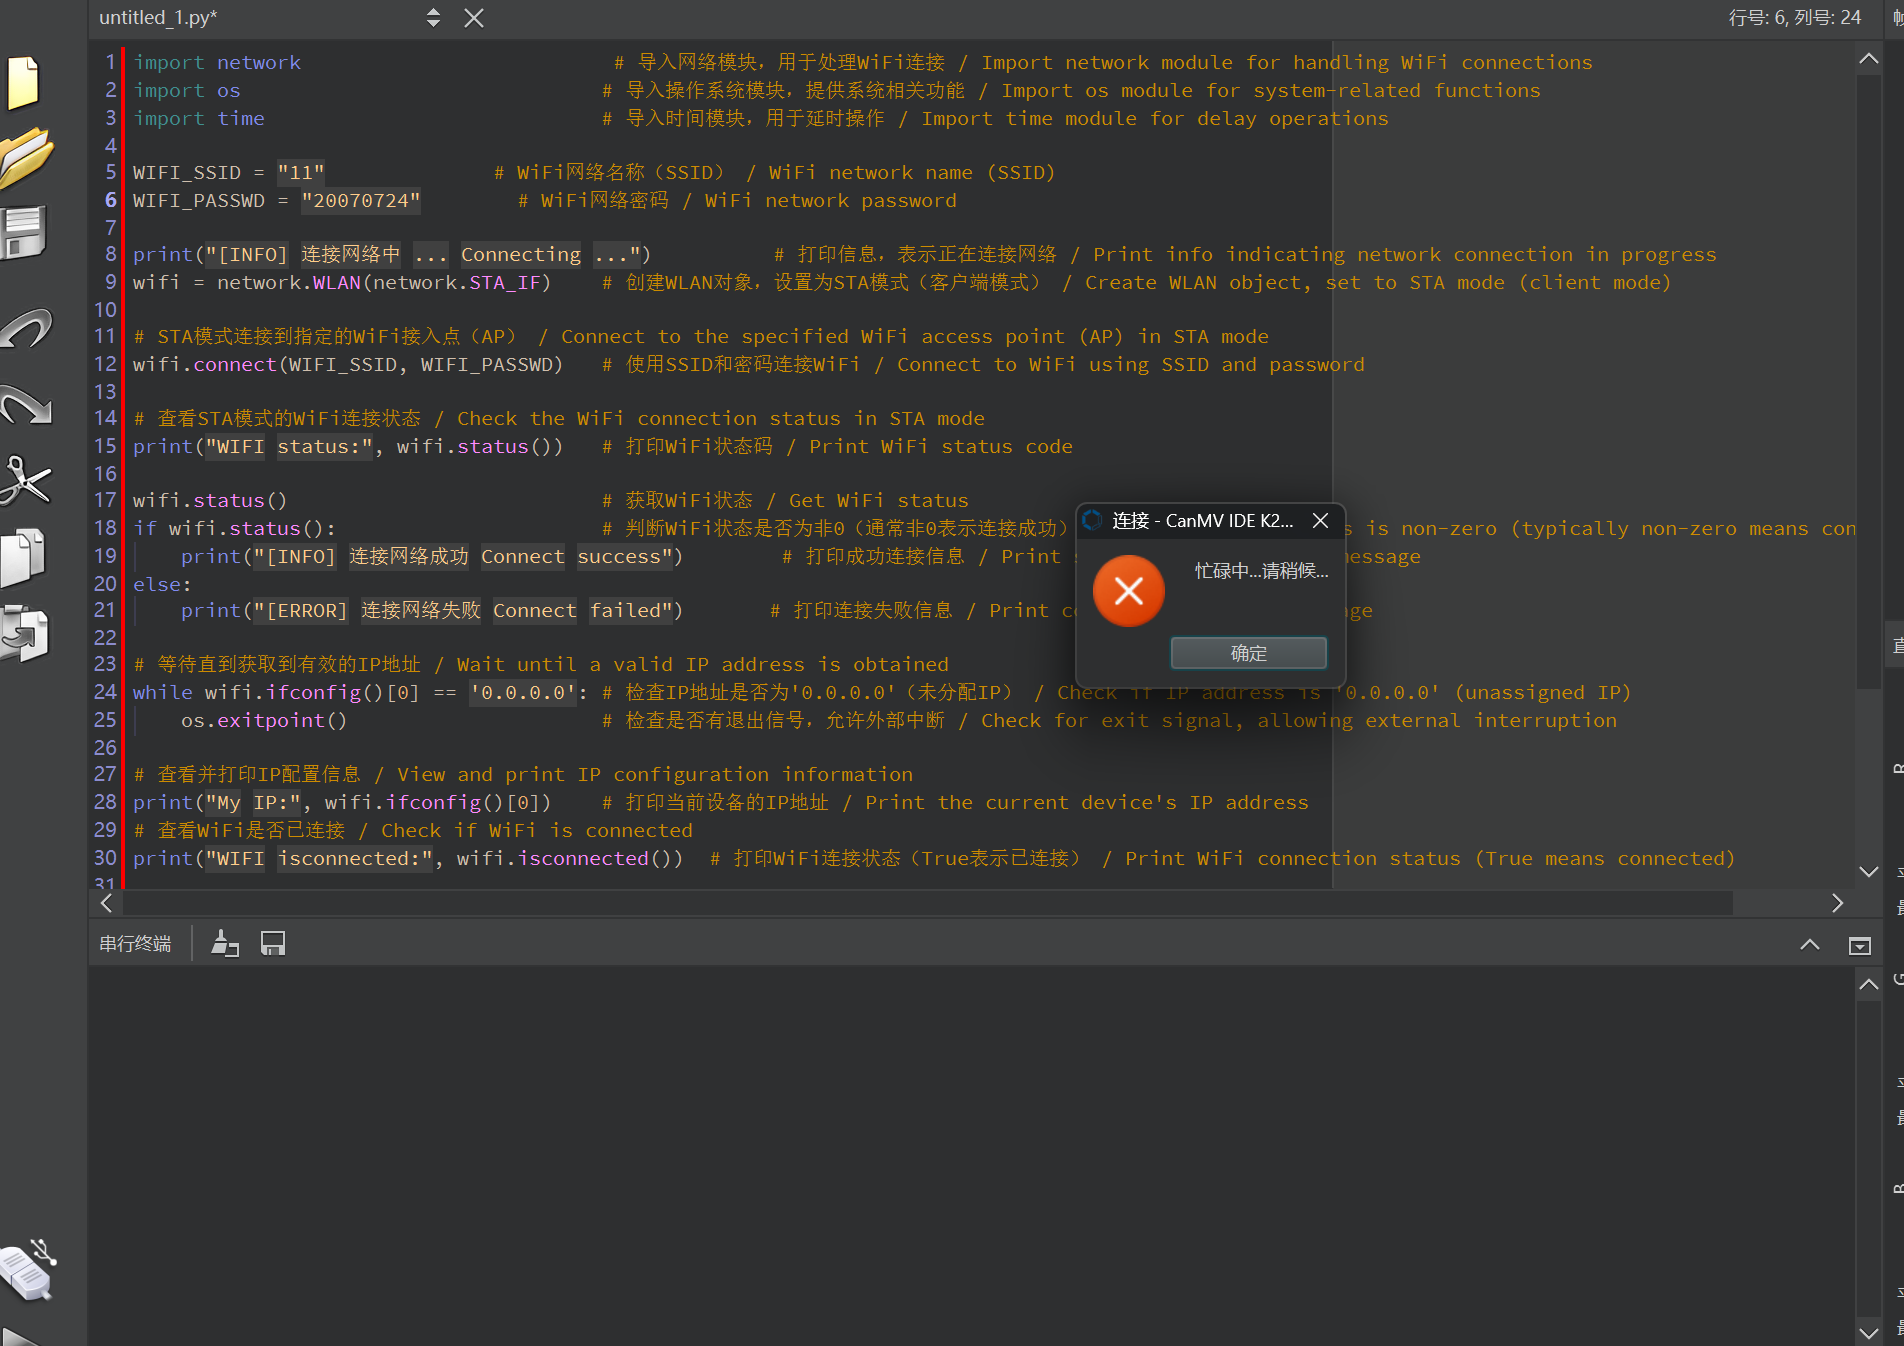Viewport: 1904px width, 1346px height.
Task: Click 'import network' on line 1
Action: point(217,62)
